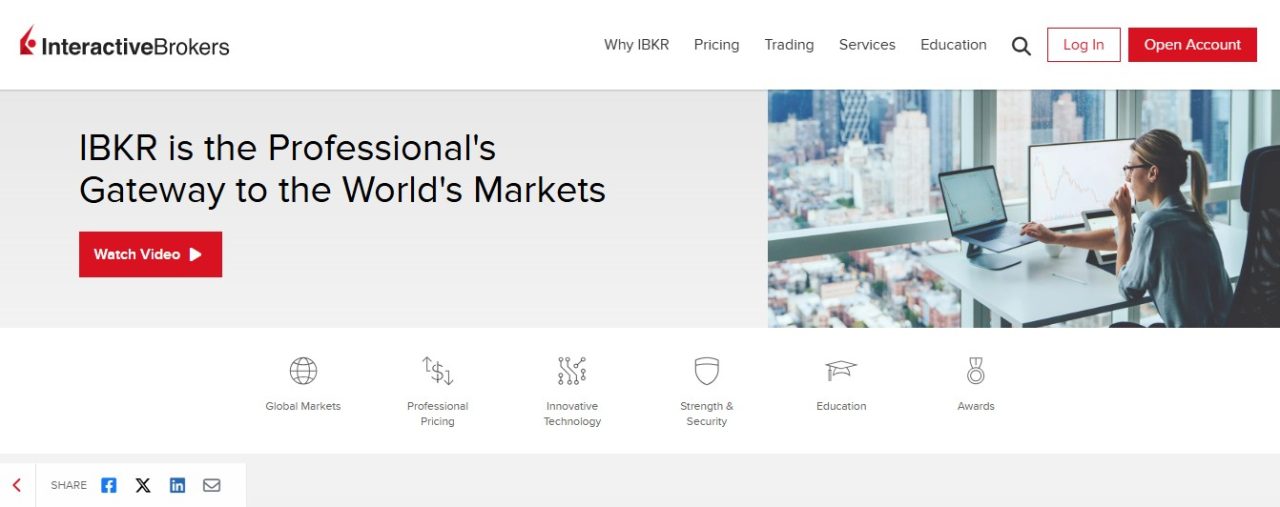Click the Open Account button

pyautogui.click(x=1193, y=45)
